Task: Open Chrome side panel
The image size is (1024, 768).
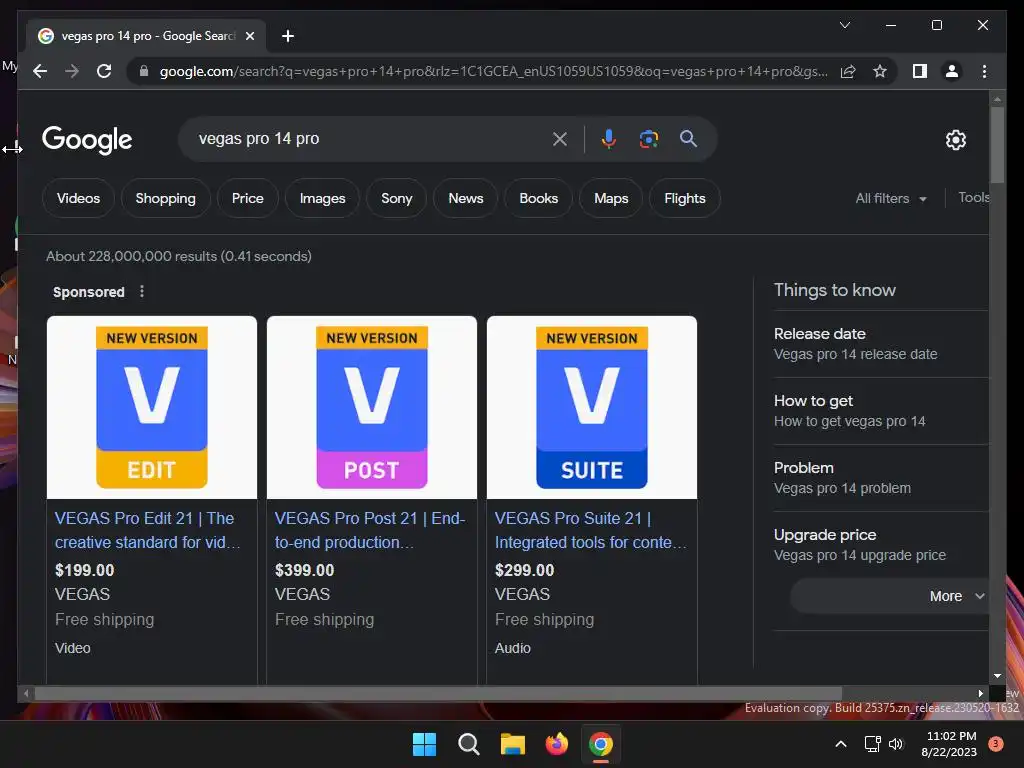Action: coord(920,71)
